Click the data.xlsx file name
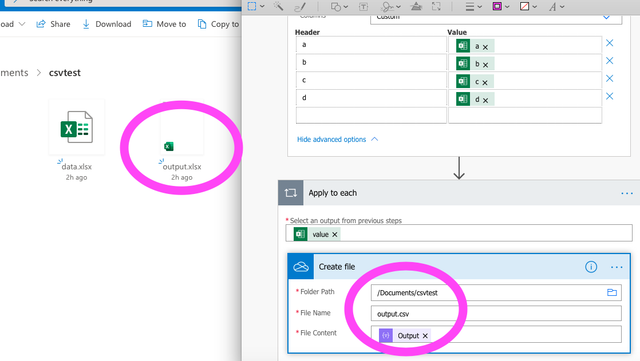The height and width of the screenshot is (361, 640). (77, 167)
